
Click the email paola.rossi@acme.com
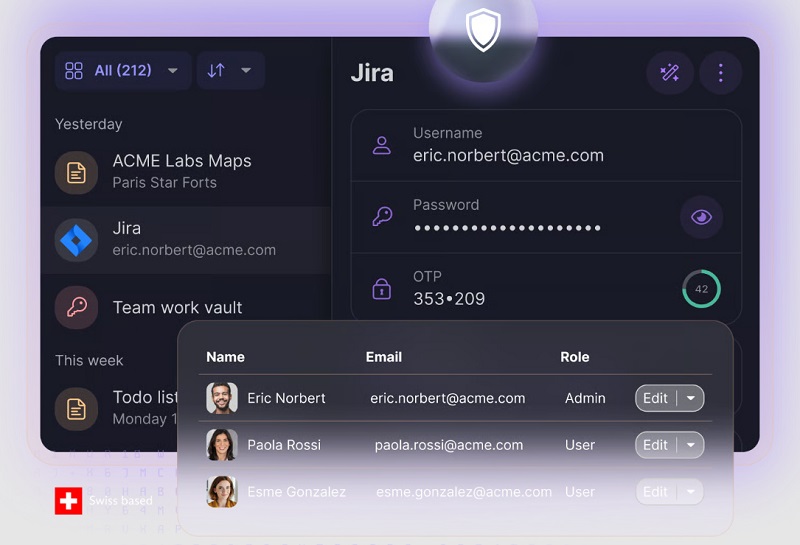(x=449, y=445)
